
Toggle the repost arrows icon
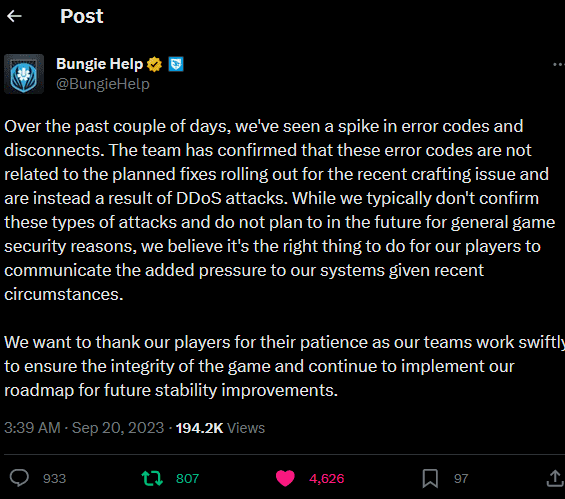click(152, 478)
